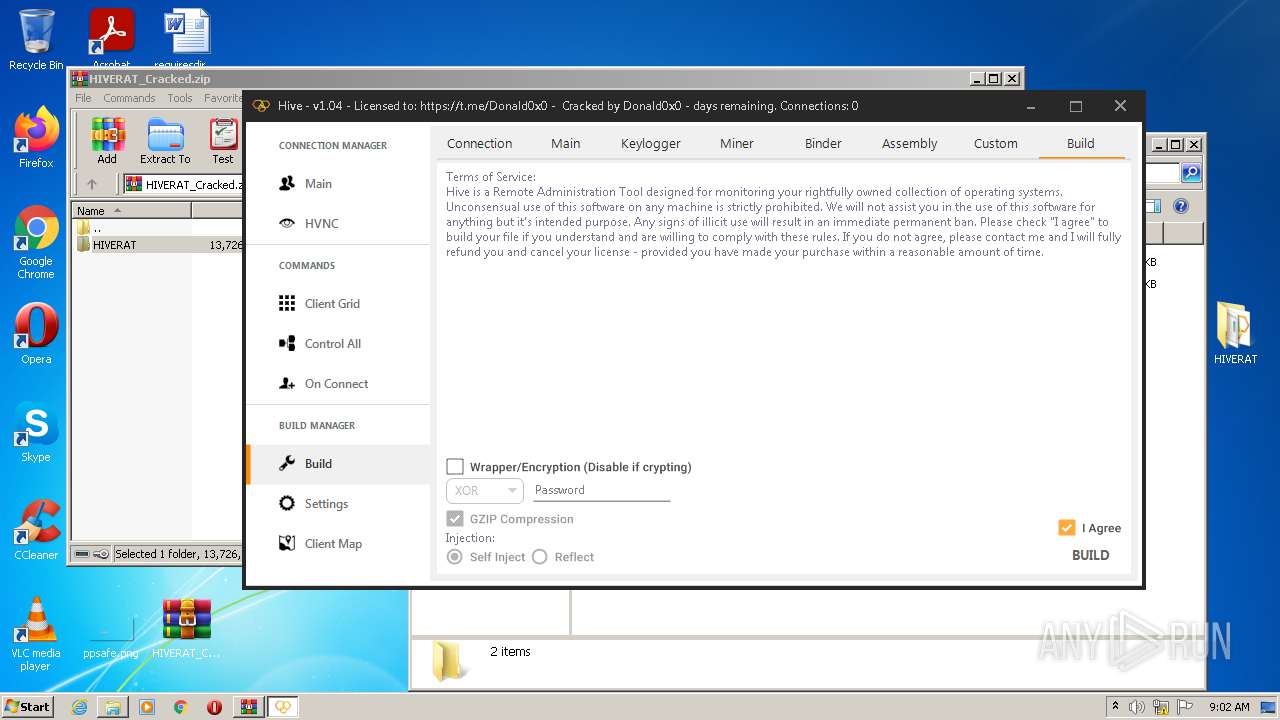Click the Password input field
Viewport: 1280px width, 720px height.
coord(601,490)
